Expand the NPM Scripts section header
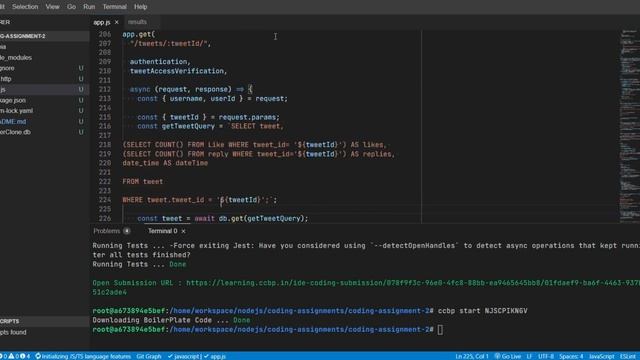The image size is (640, 360). pyautogui.click(x=44, y=321)
